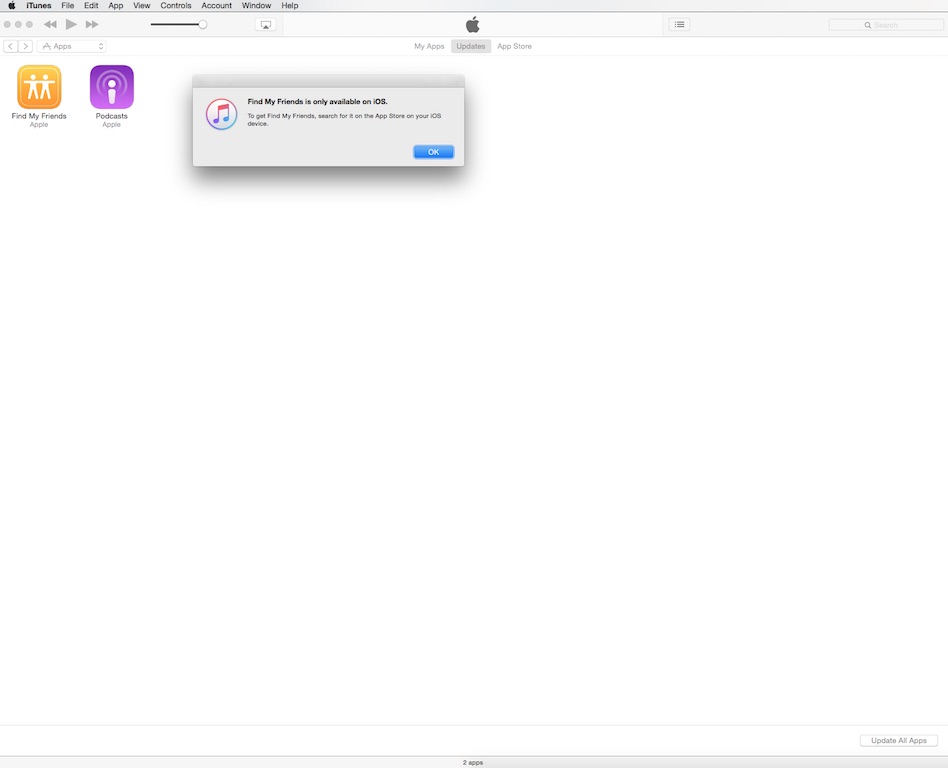The image size is (948, 768).
Task: Select the Updates tab
Action: [471, 46]
